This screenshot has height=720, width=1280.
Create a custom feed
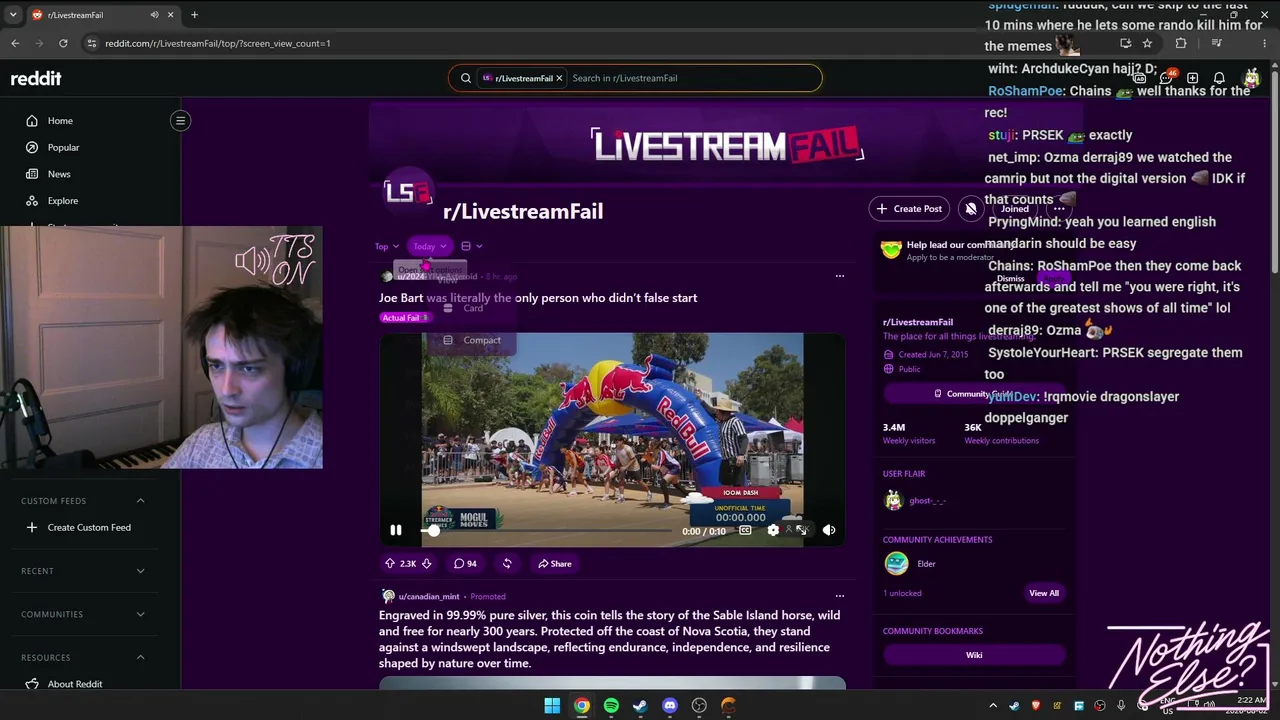point(78,528)
